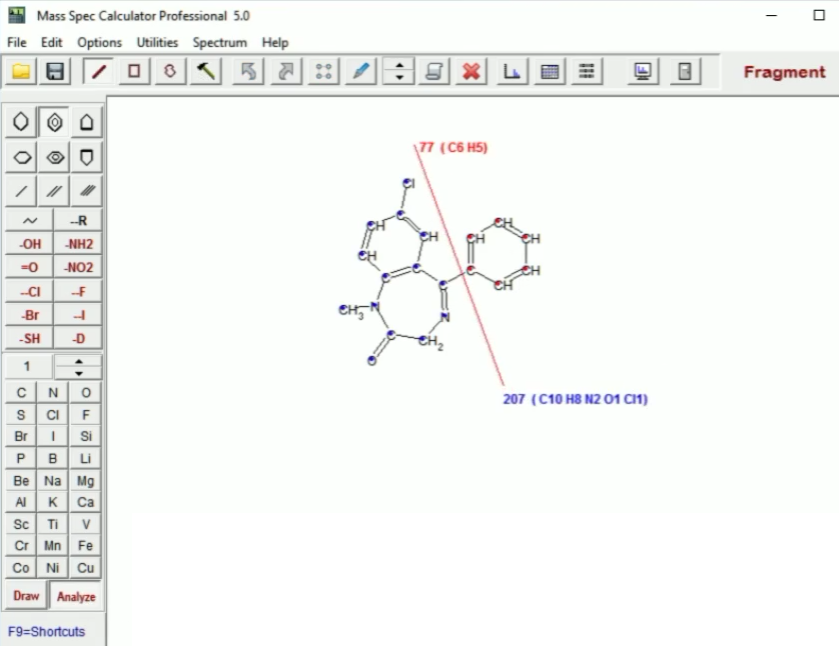The width and height of the screenshot is (839, 646).
Task: Select the benzene ring template tool
Action: tap(52, 121)
